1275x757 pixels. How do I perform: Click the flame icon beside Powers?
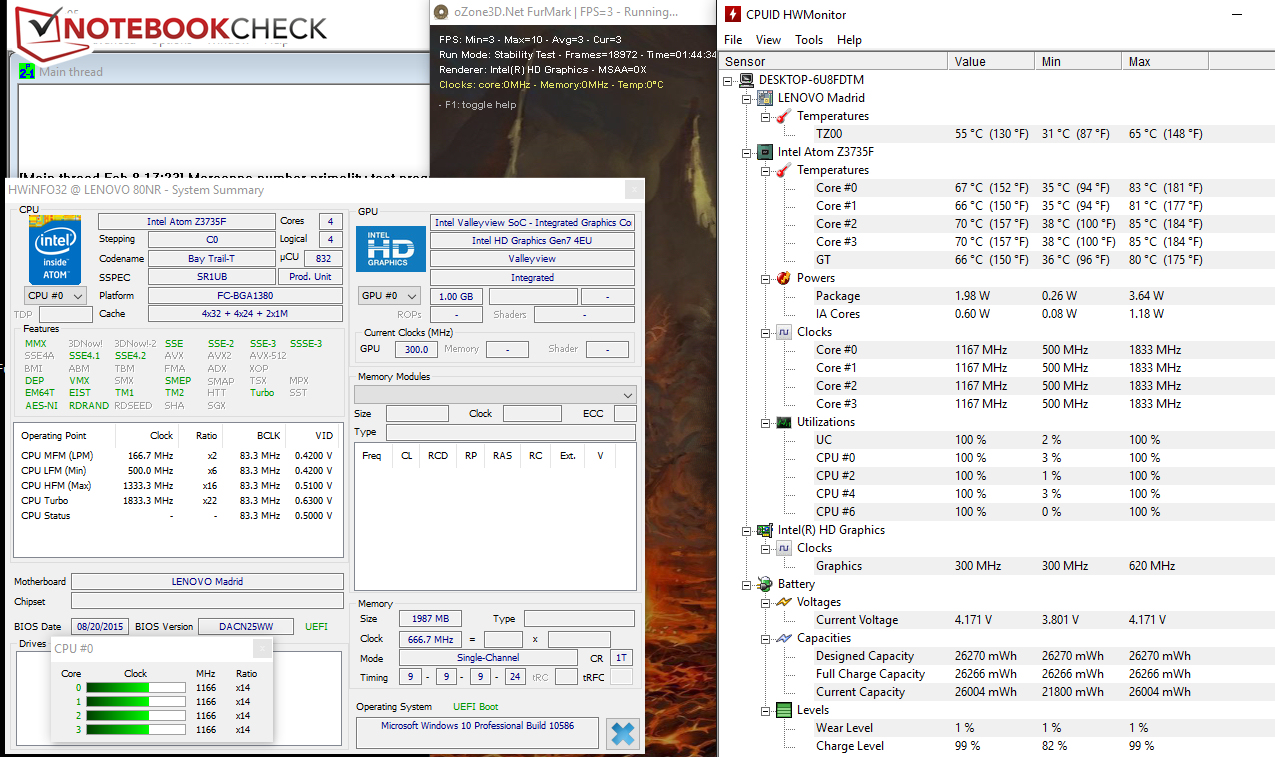[785, 278]
